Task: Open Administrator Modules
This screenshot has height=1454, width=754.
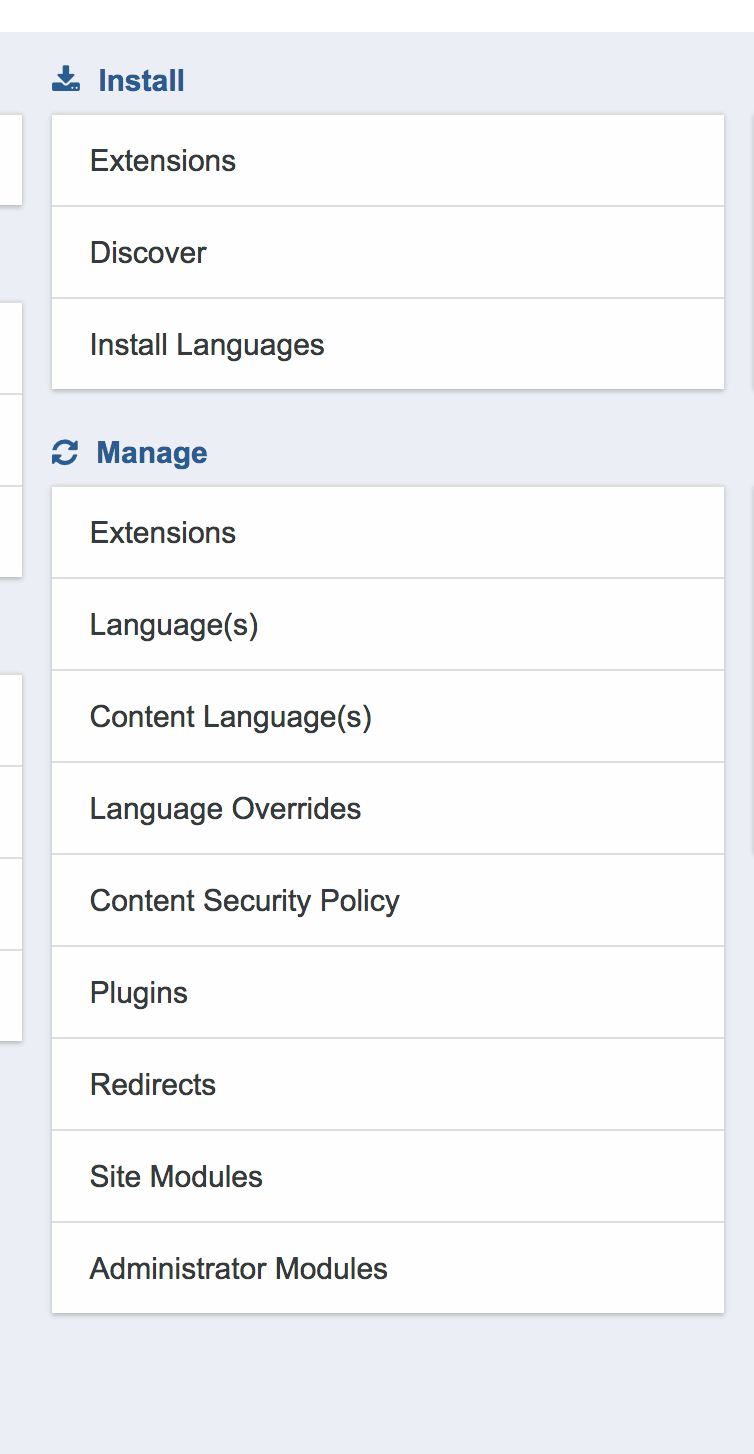Action: coord(388,1269)
